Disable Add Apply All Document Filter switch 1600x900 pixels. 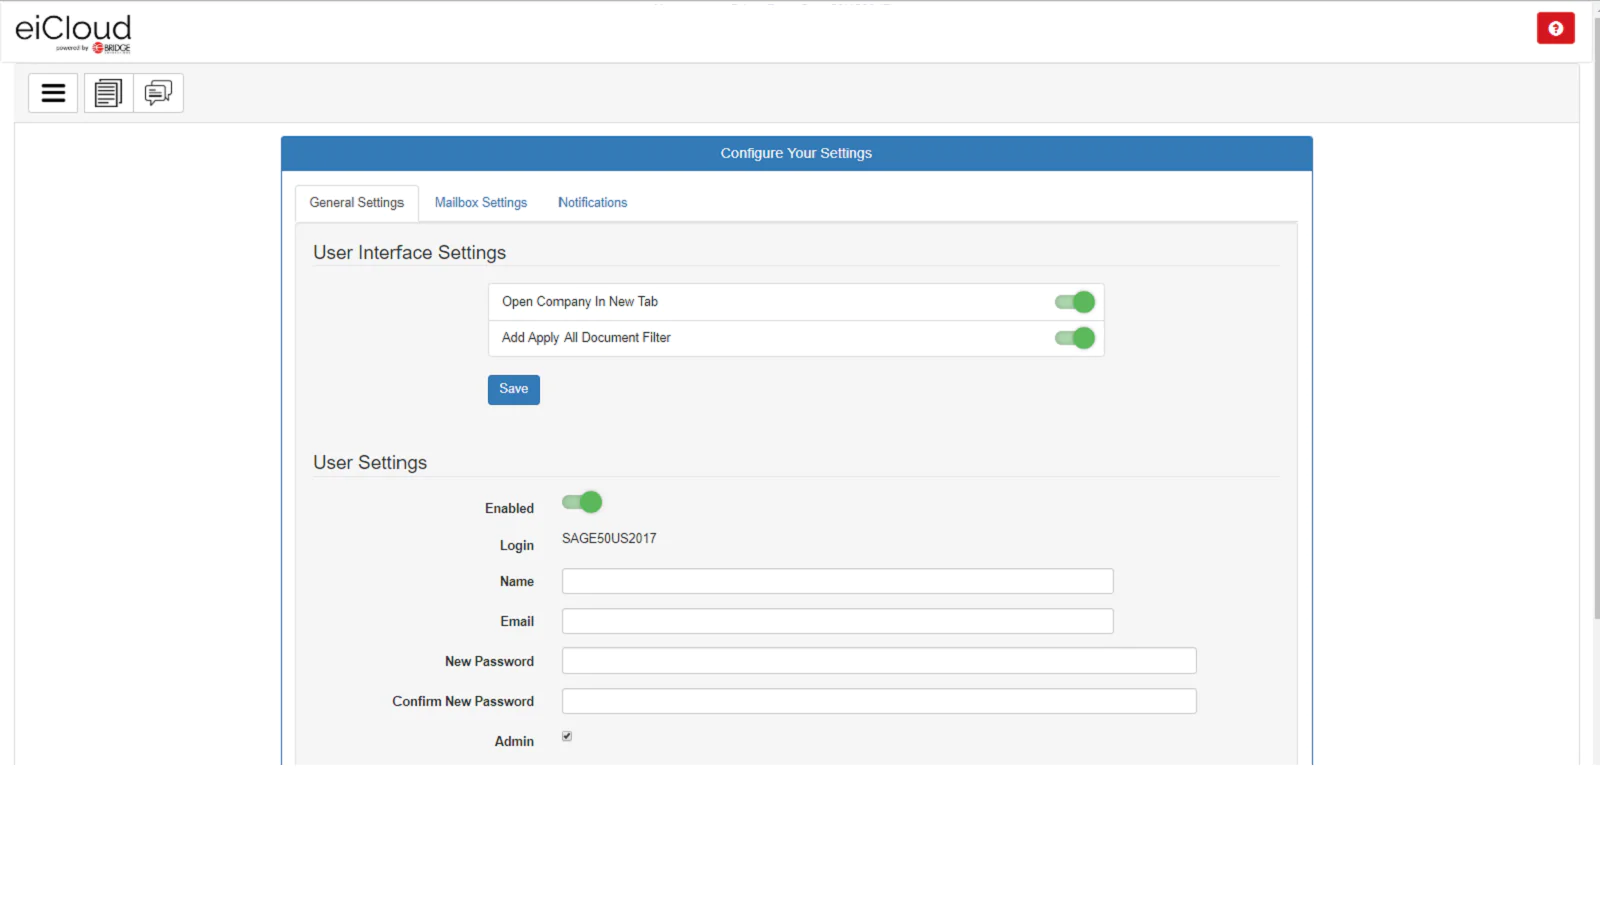1075,338
